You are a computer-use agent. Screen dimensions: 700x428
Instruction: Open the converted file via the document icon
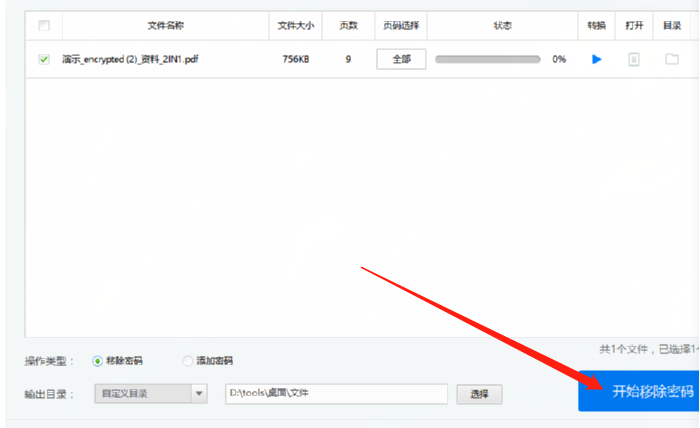pos(633,60)
